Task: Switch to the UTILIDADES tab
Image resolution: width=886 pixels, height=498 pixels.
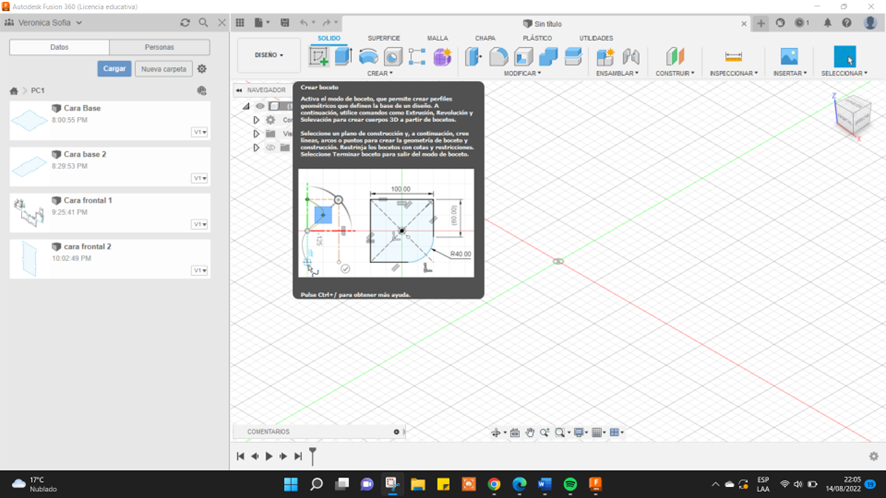Action: [596, 38]
